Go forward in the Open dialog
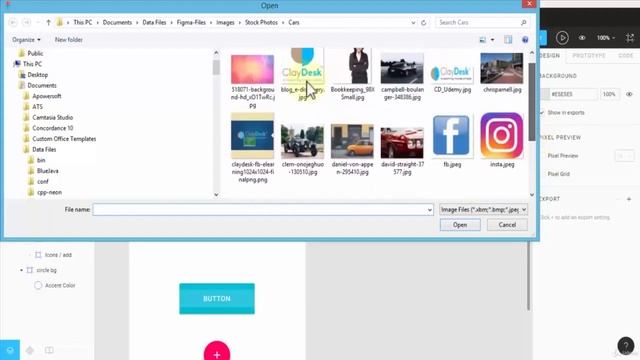The width and height of the screenshot is (640, 360). coord(27,22)
